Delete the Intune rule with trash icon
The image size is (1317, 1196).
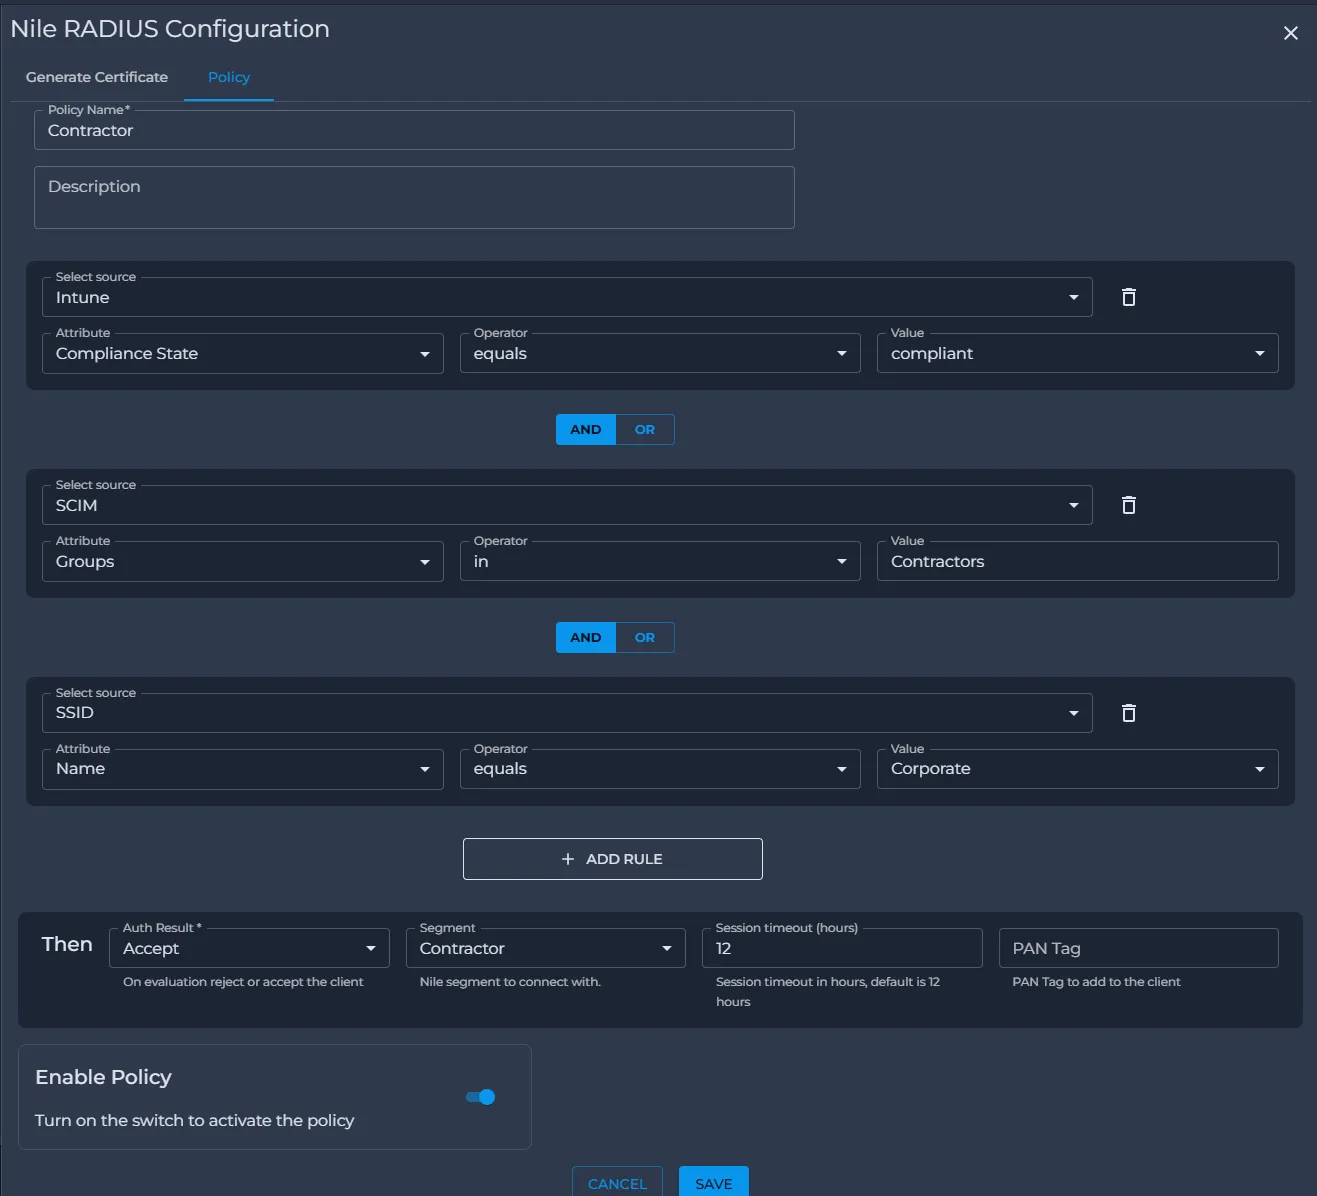(1129, 297)
